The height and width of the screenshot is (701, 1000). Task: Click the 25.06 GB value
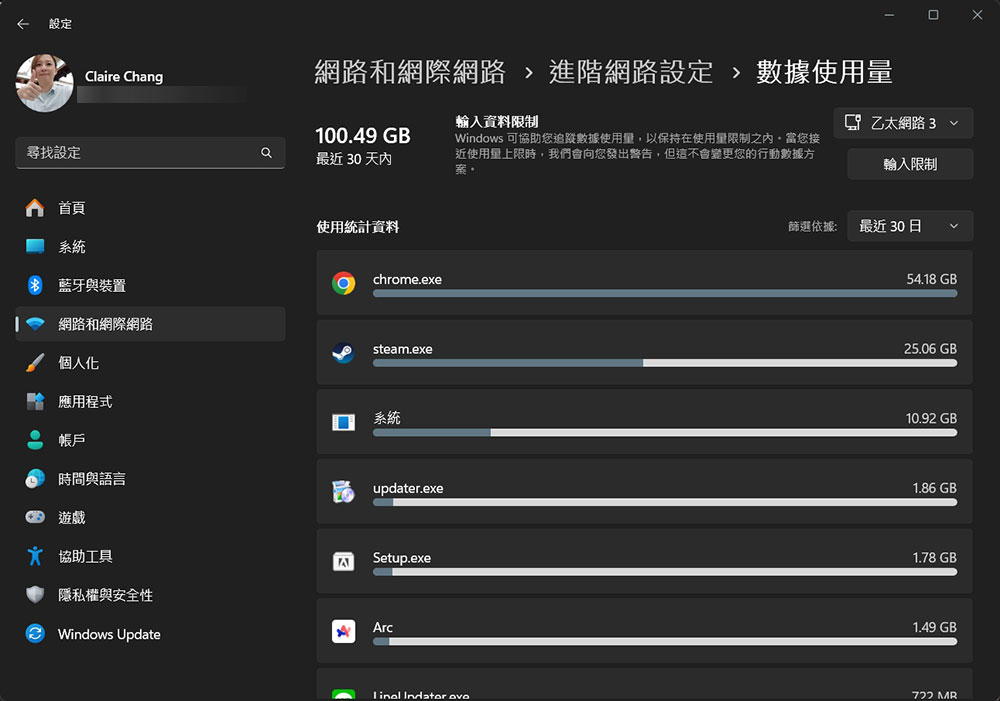pyautogui.click(x=930, y=349)
